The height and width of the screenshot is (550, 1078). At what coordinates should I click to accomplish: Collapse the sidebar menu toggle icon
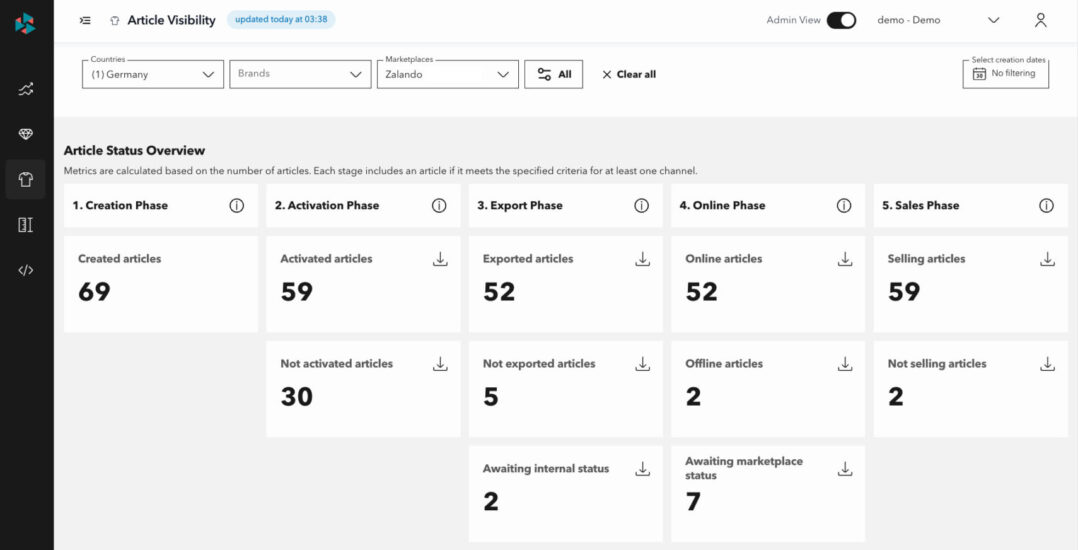(x=86, y=20)
